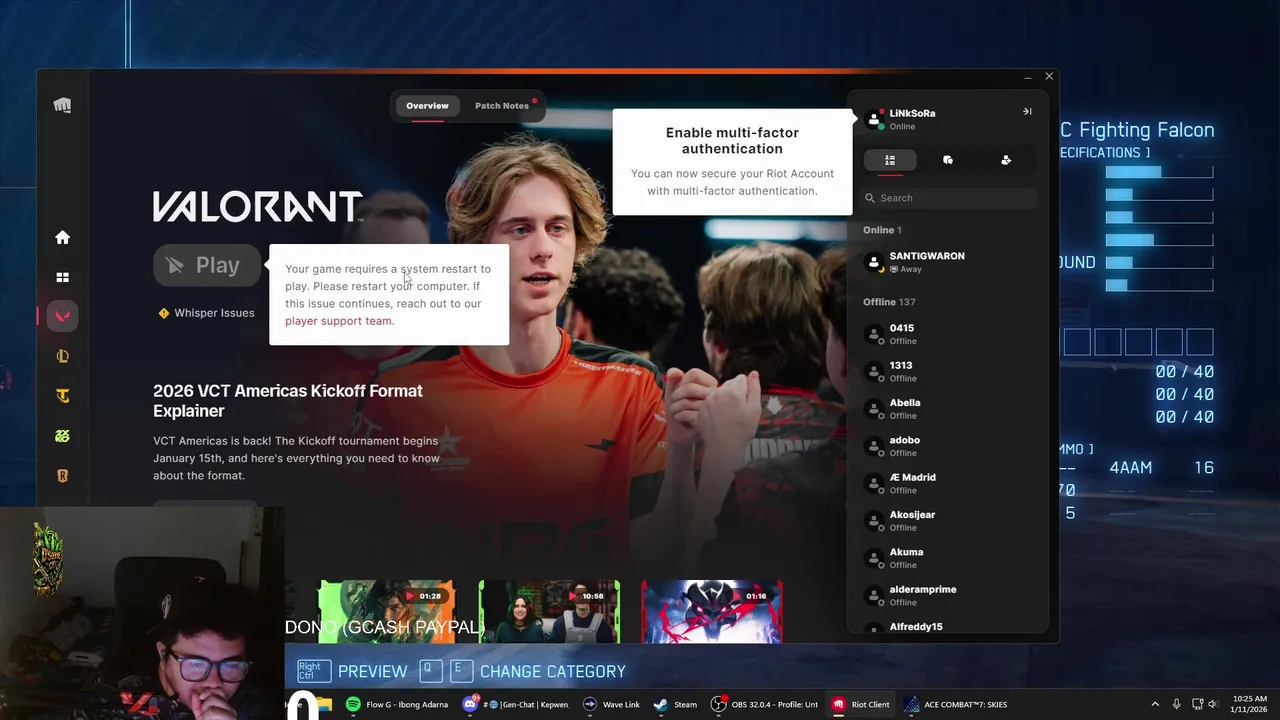The width and height of the screenshot is (1280, 720).
Task: Click SANTIGWARON friend avatar
Action: coord(874,262)
